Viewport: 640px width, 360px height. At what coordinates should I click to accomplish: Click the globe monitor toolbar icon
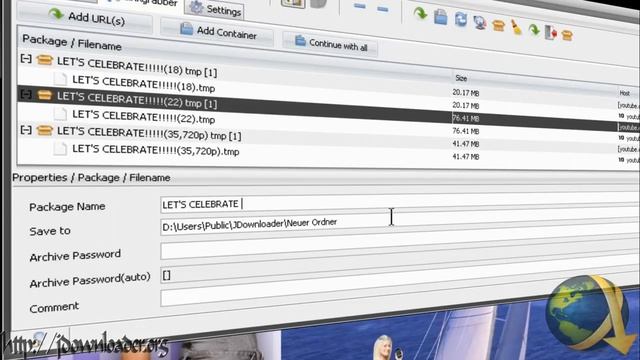[x=480, y=22]
